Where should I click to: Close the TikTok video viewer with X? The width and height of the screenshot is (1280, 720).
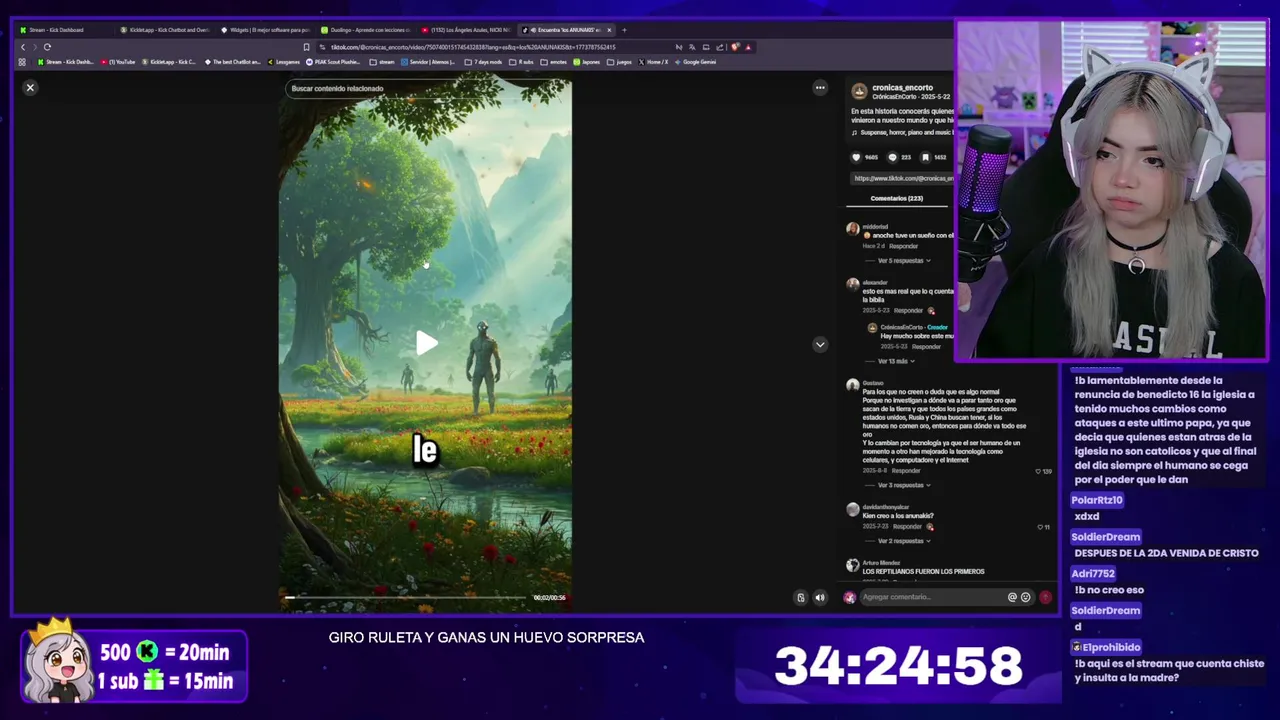[x=30, y=88]
